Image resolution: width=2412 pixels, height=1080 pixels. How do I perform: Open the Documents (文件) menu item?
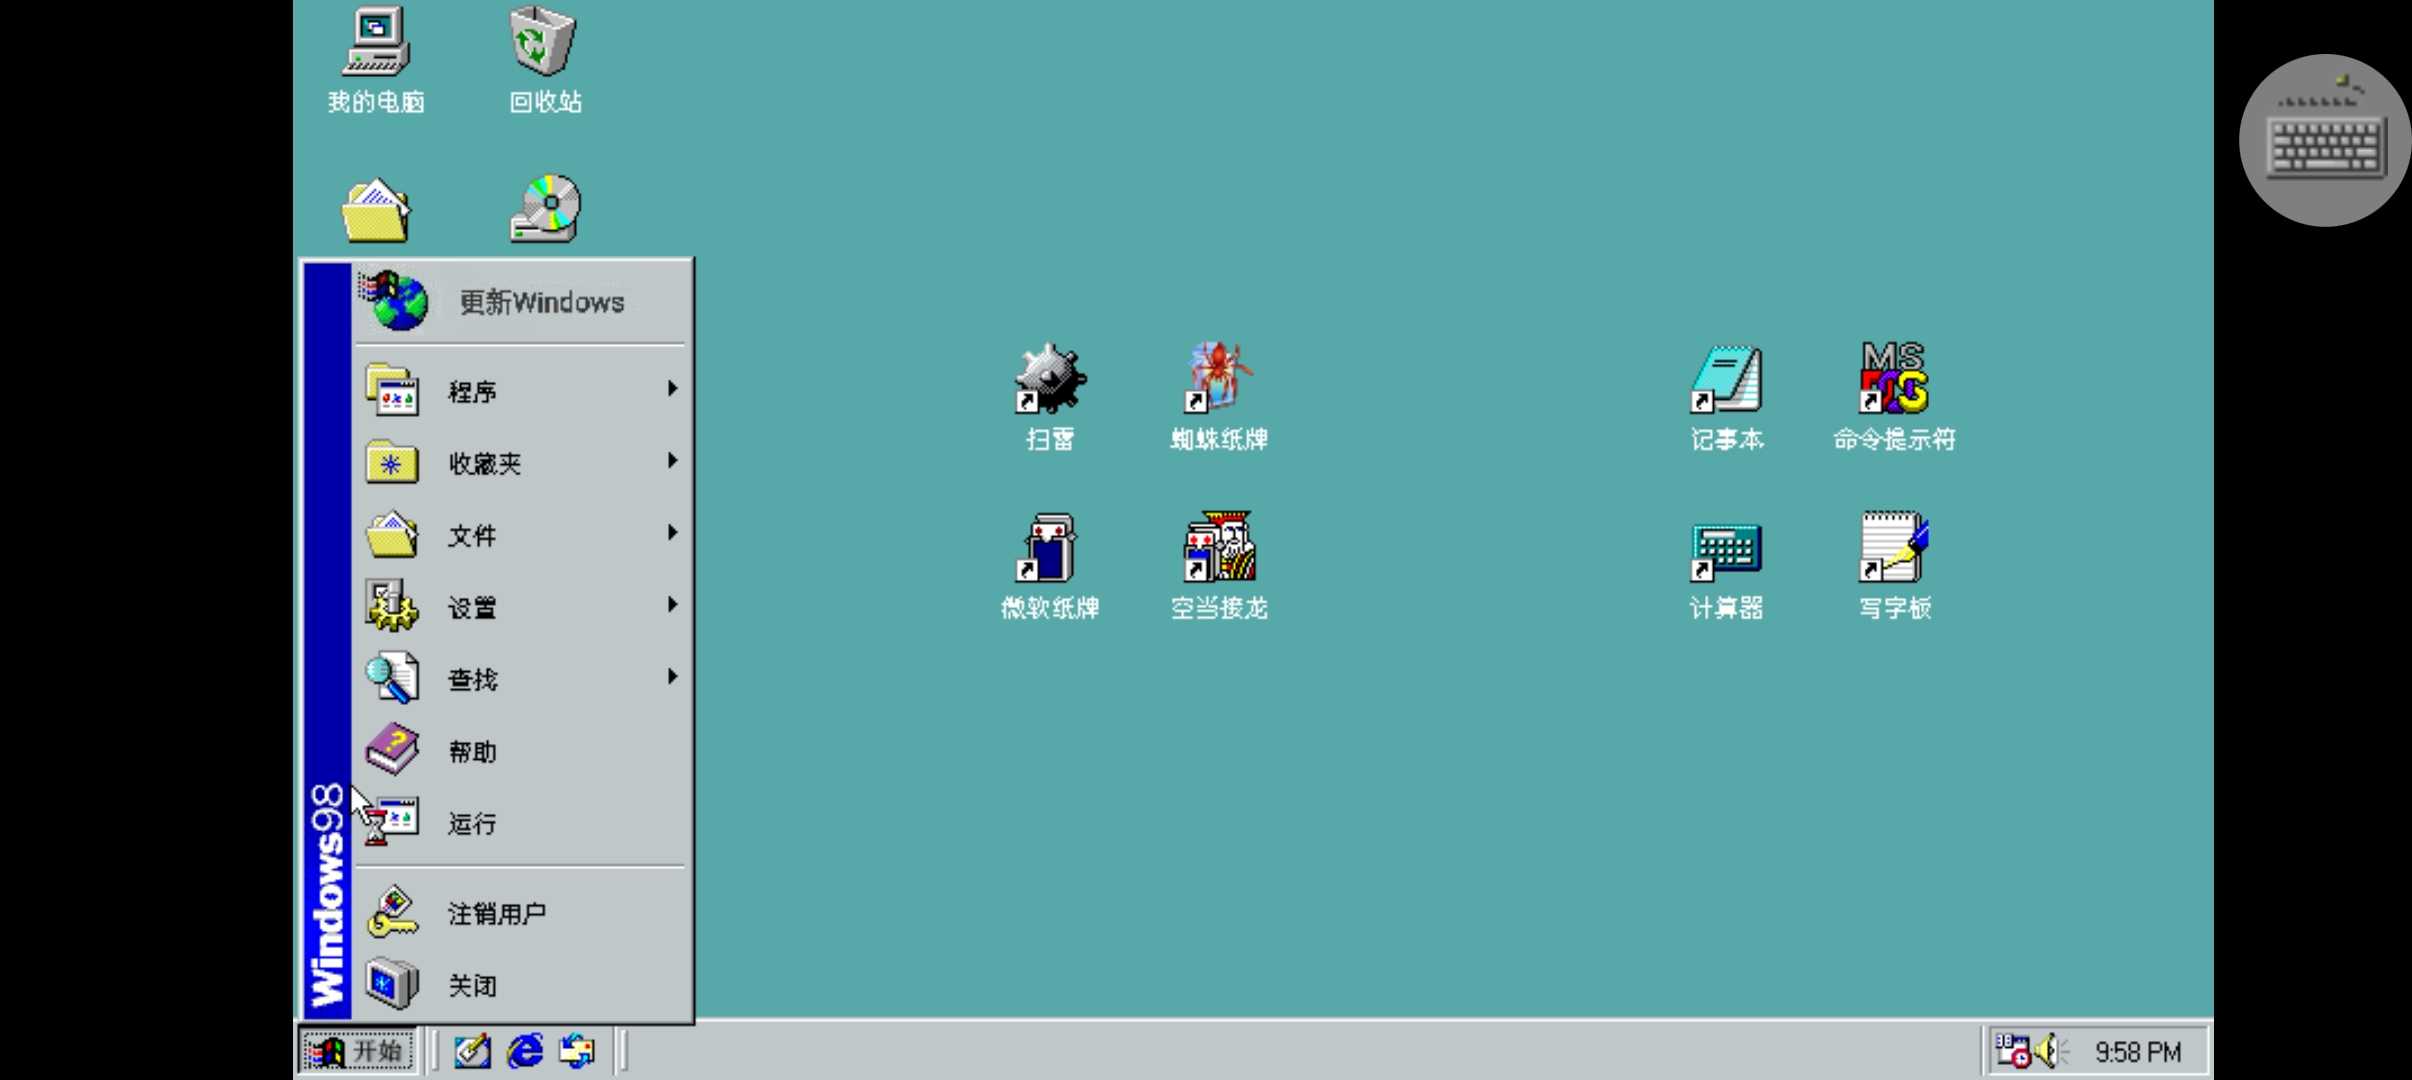pyautogui.click(x=520, y=535)
